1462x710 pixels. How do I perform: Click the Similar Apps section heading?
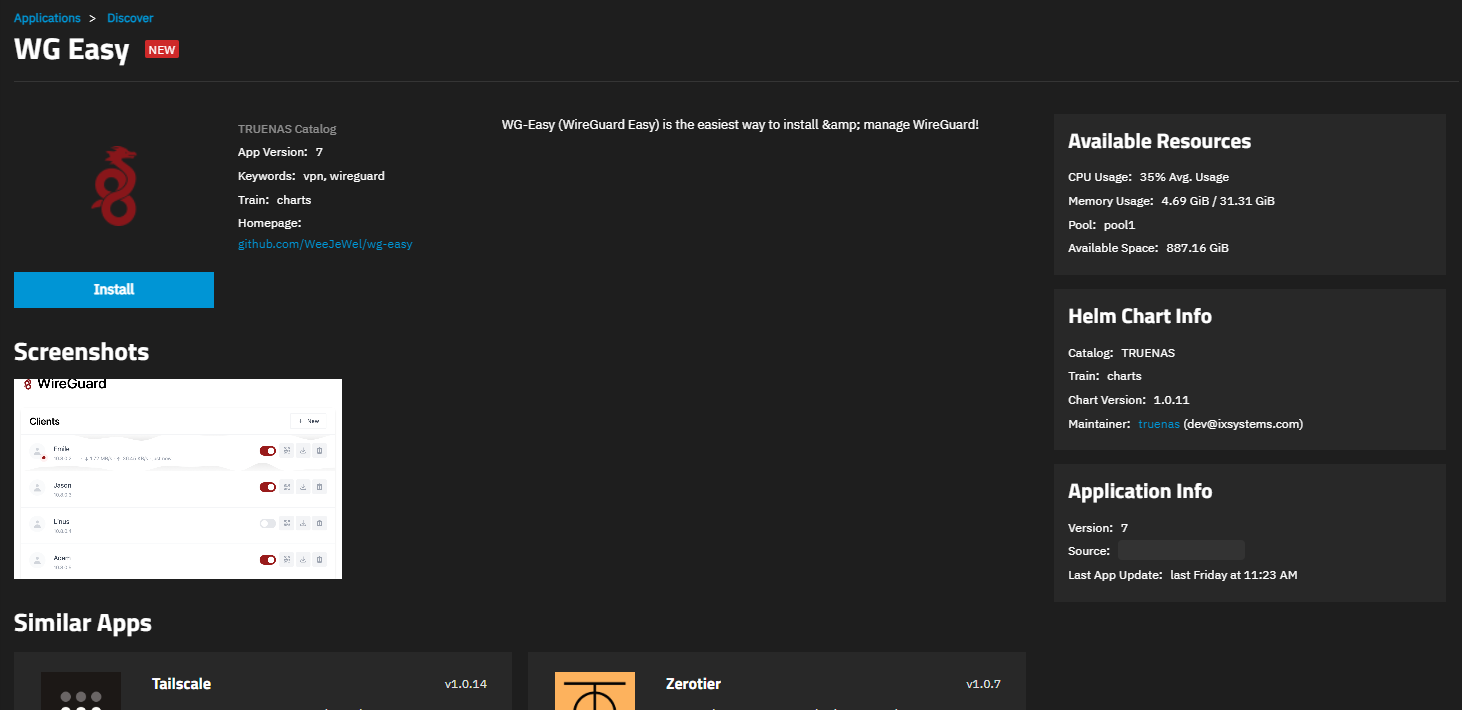tap(83, 623)
